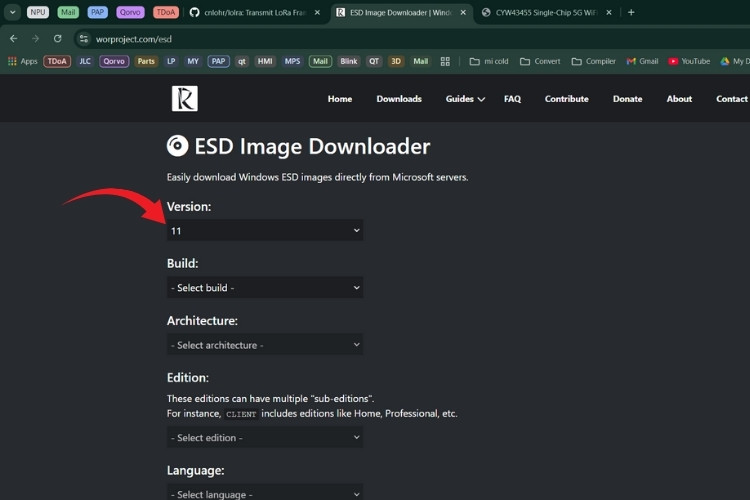Viewport: 750px width, 500px height.
Task: Click the tab groups grid icon
Action: [445, 61]
